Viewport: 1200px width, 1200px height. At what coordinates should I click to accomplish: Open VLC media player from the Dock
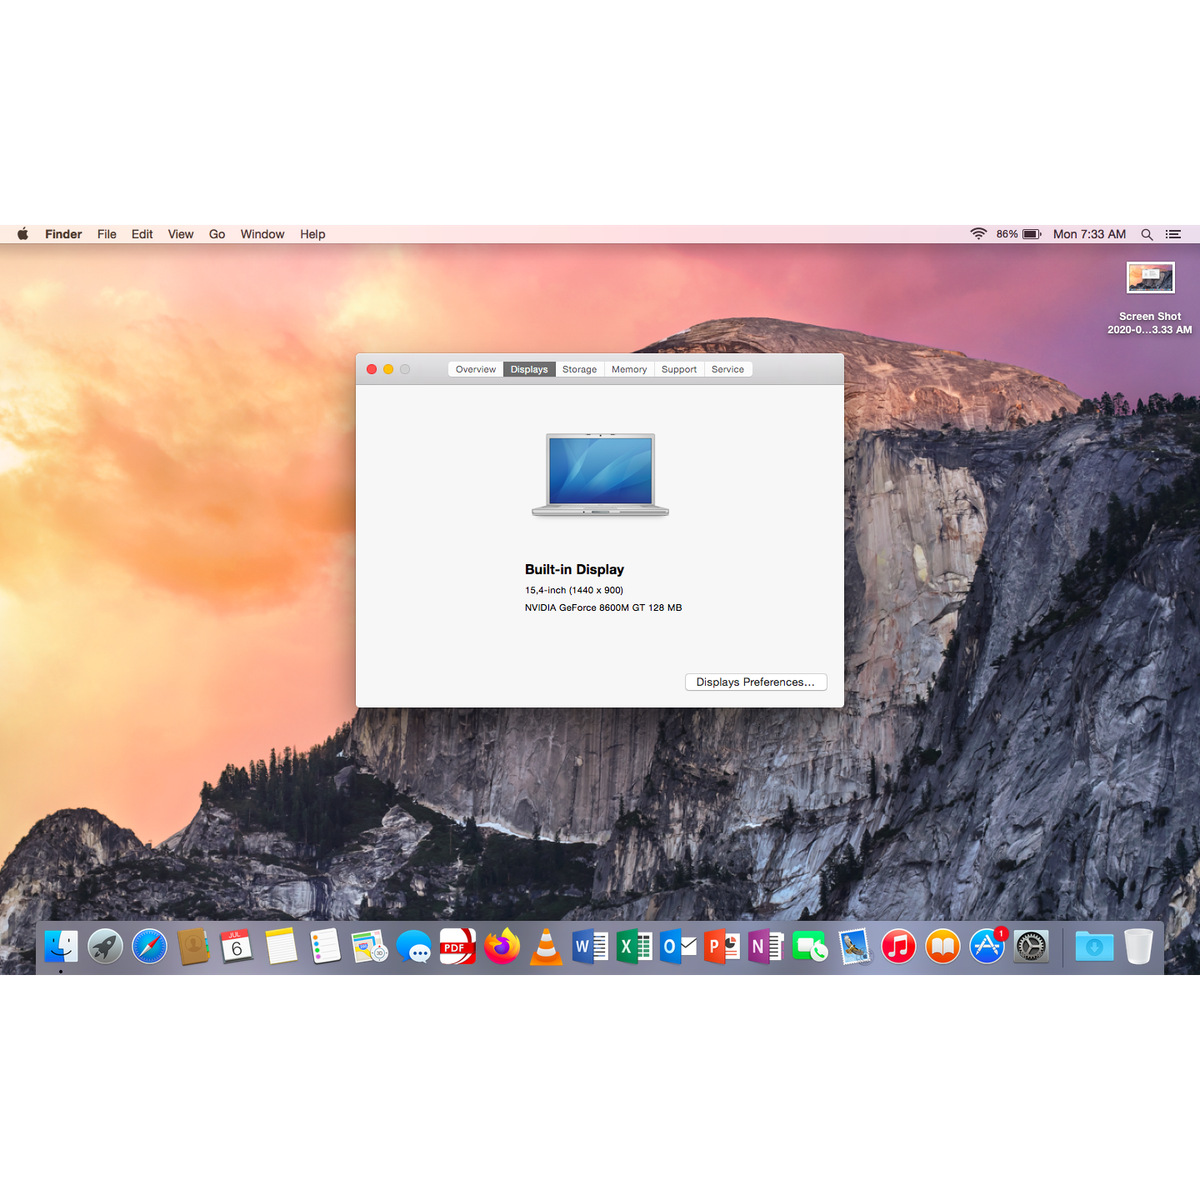(x=545, y=945)
